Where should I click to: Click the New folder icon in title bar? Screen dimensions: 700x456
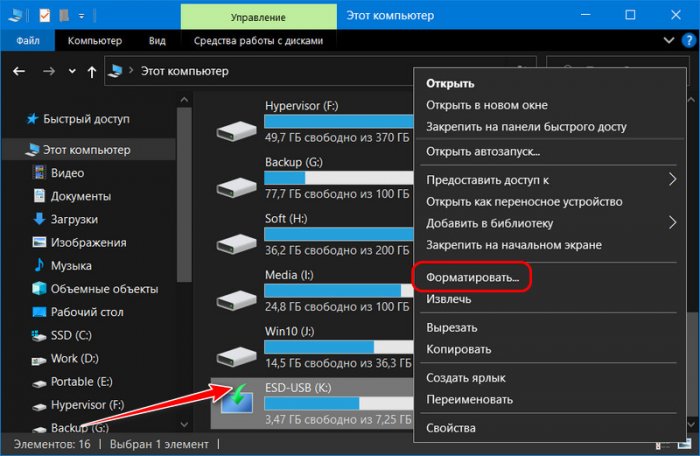pyautogui.click(x=64, y=16)
